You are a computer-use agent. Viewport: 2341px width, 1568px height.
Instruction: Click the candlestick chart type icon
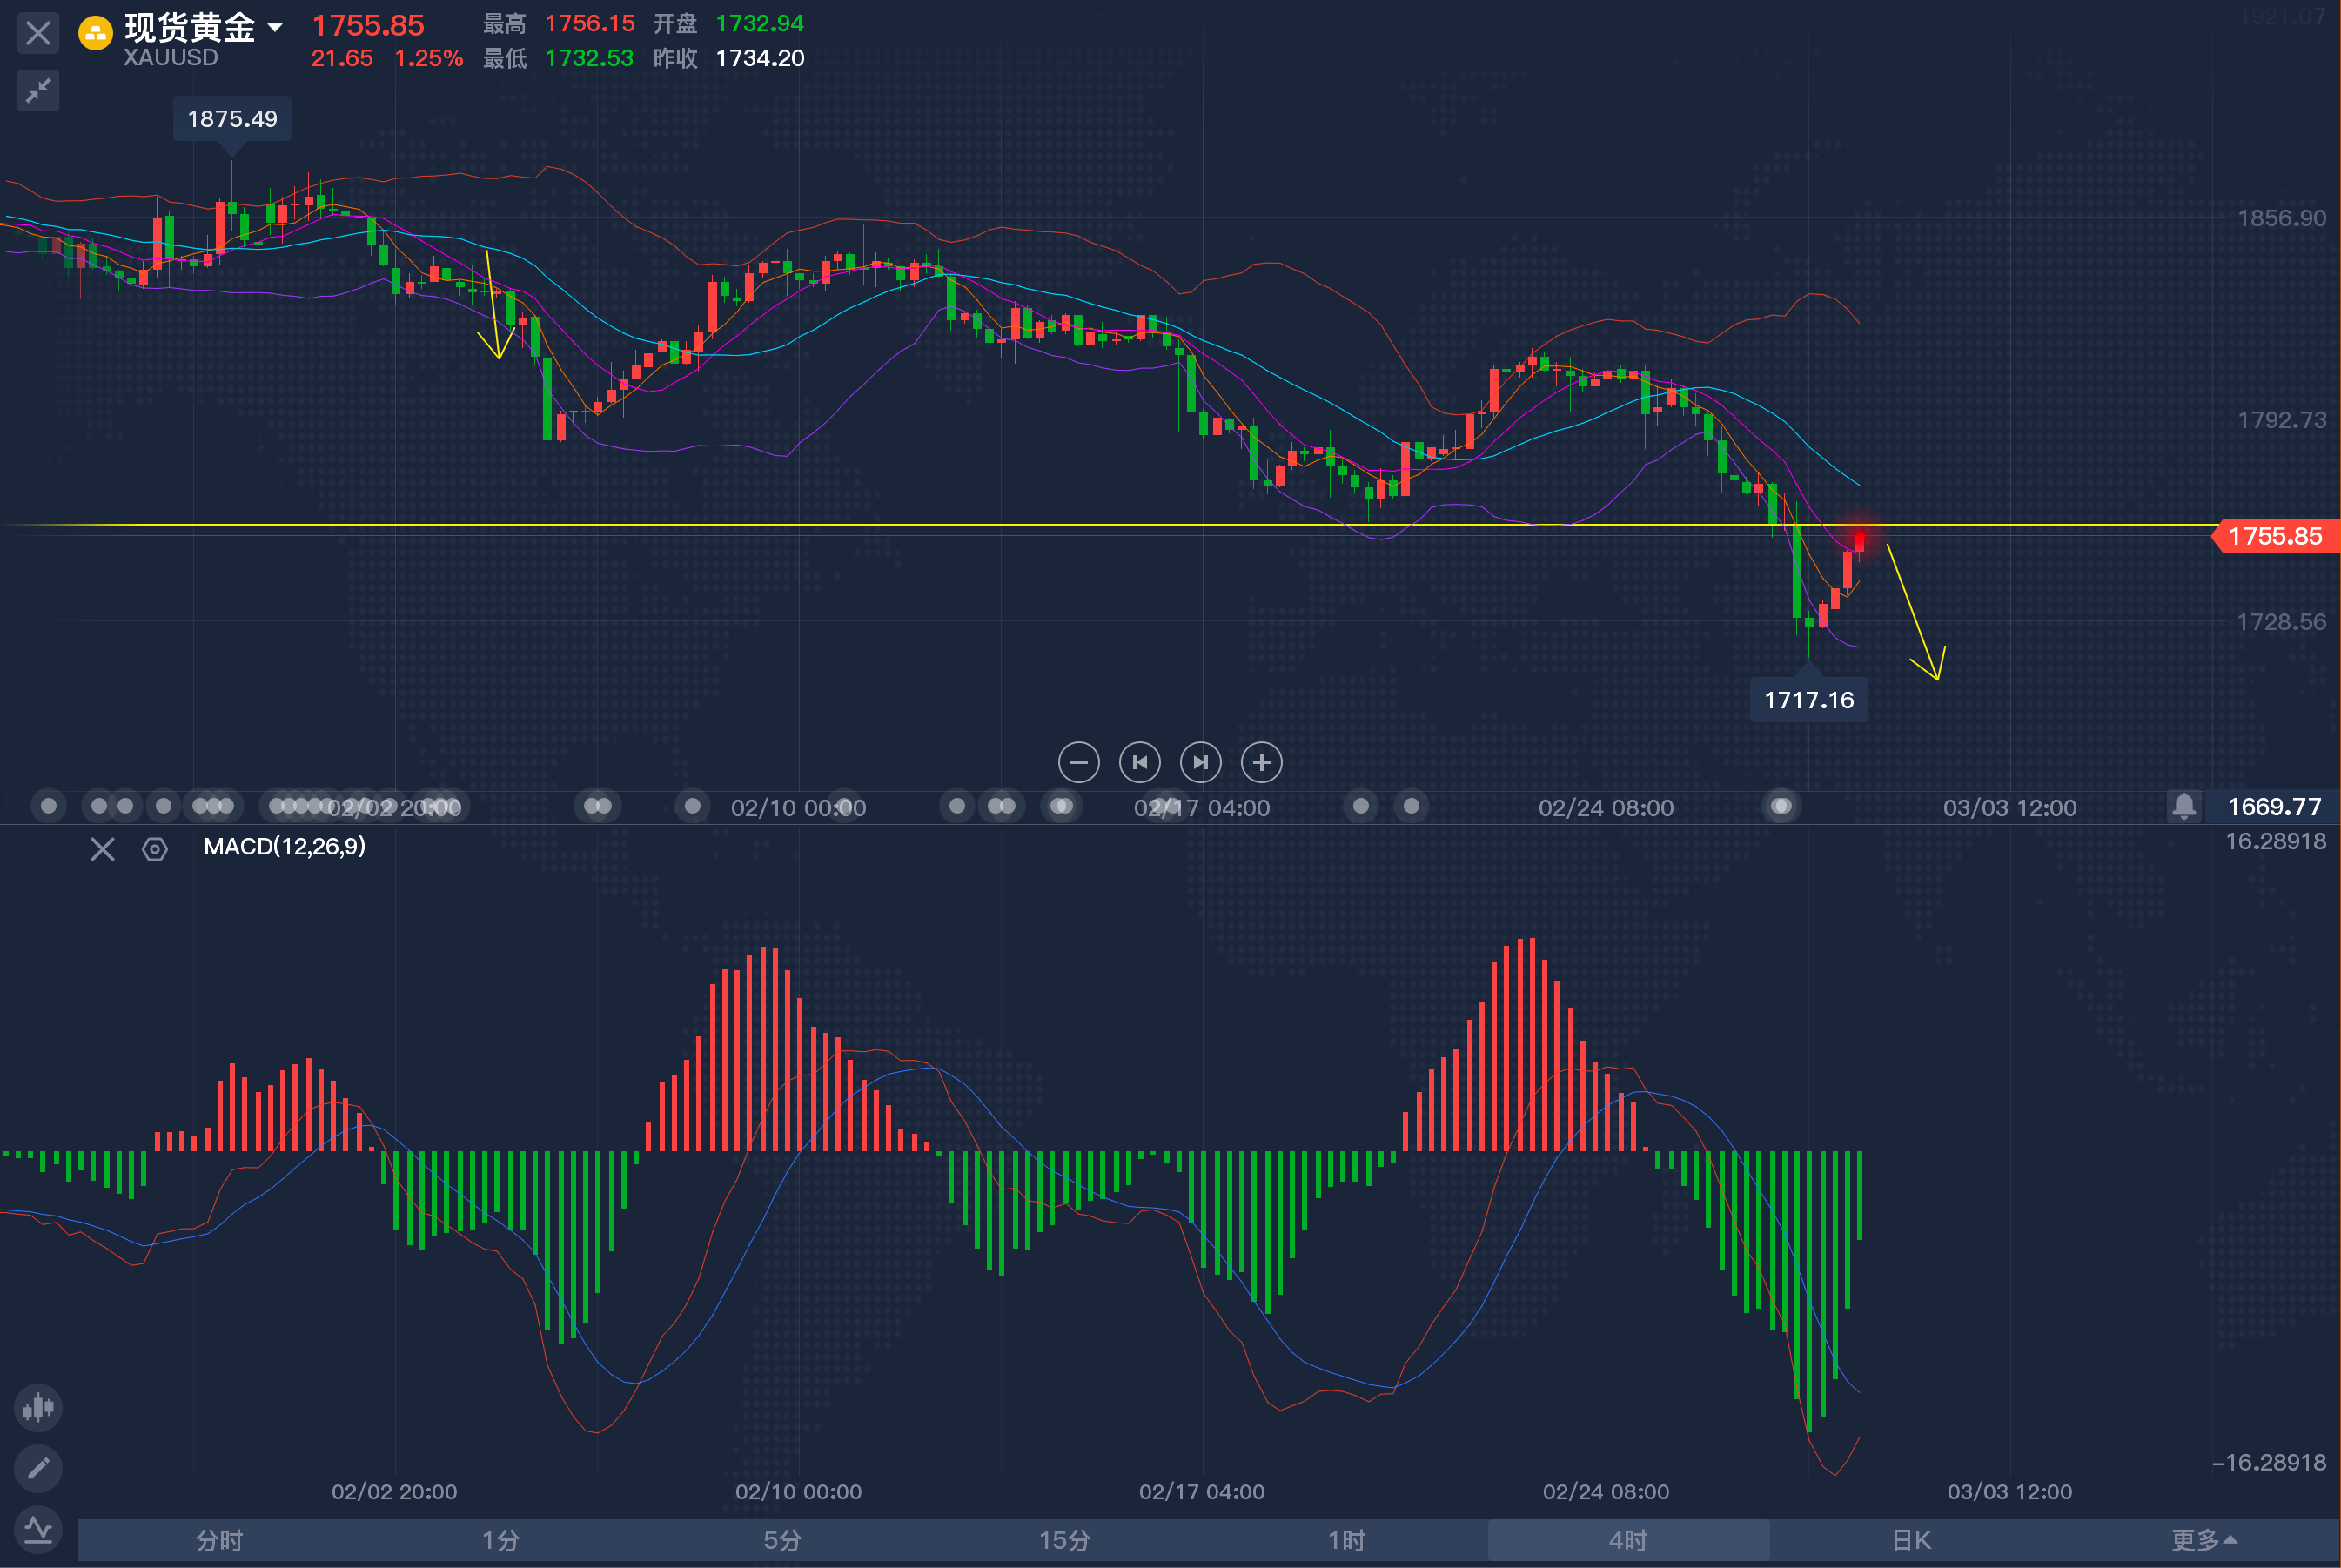click(38, 1408)
